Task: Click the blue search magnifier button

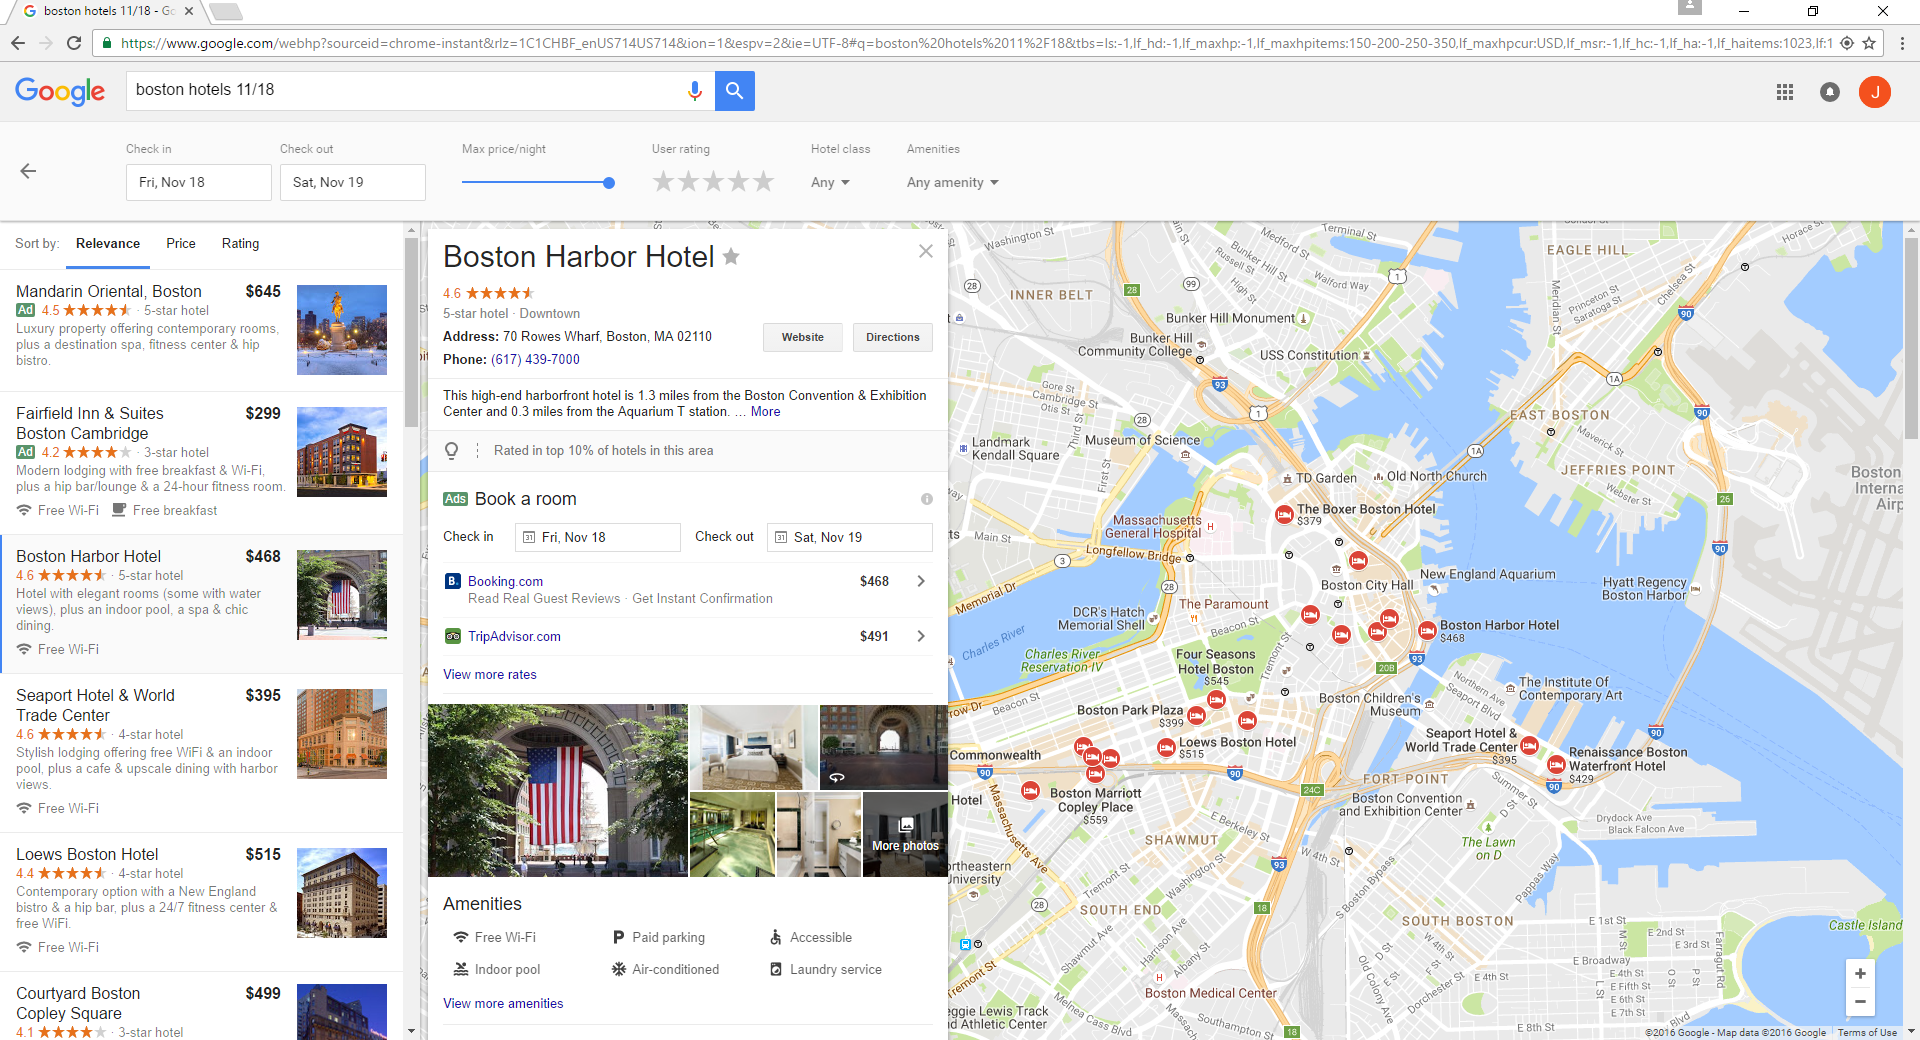Action: click(735, 91)
